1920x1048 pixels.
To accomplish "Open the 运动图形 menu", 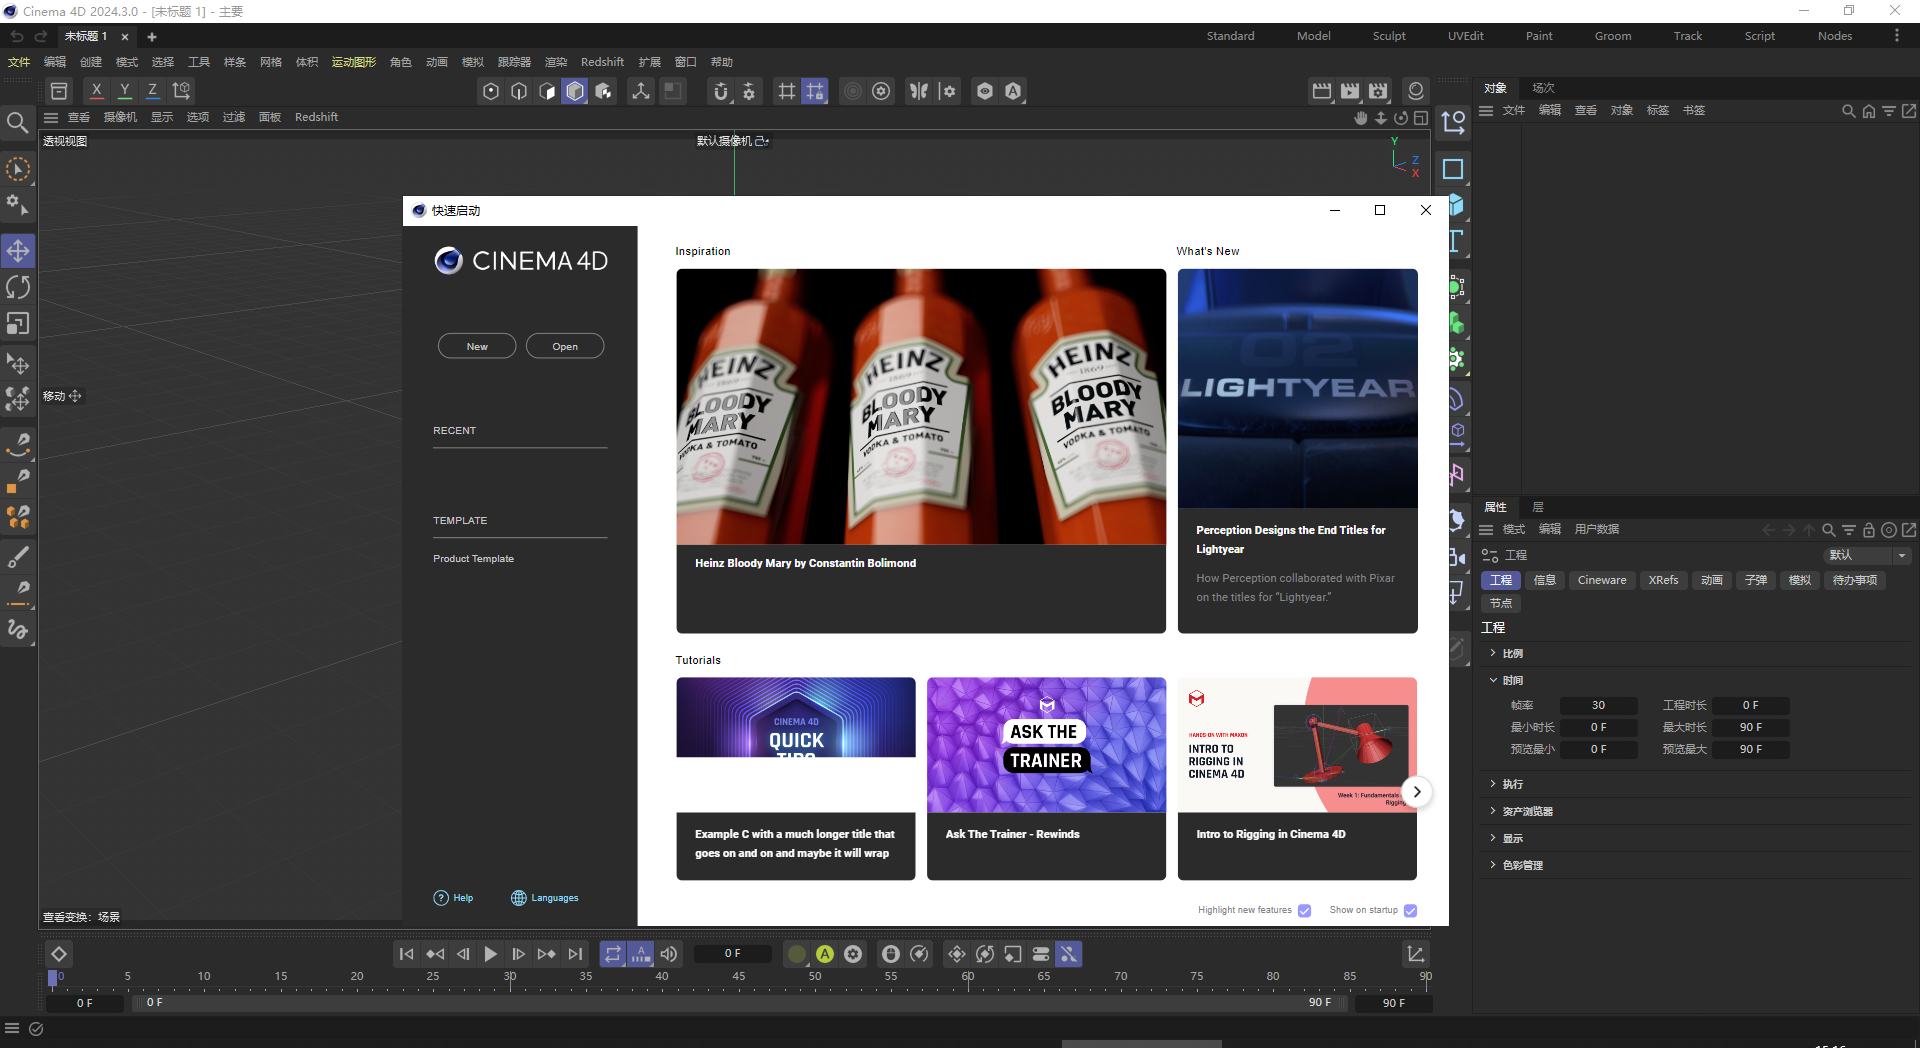I will (354, 62).
